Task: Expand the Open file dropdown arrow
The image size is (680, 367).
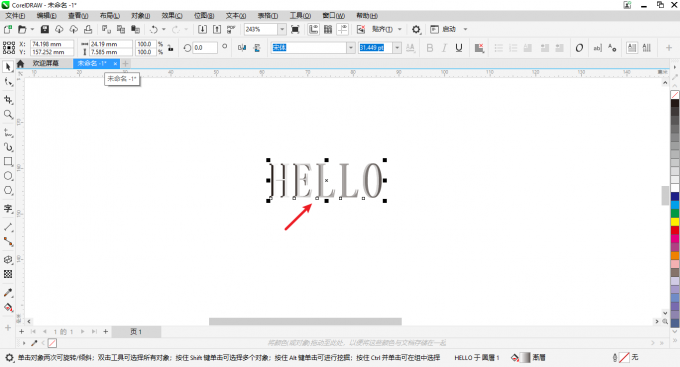Action: point(32,29)
